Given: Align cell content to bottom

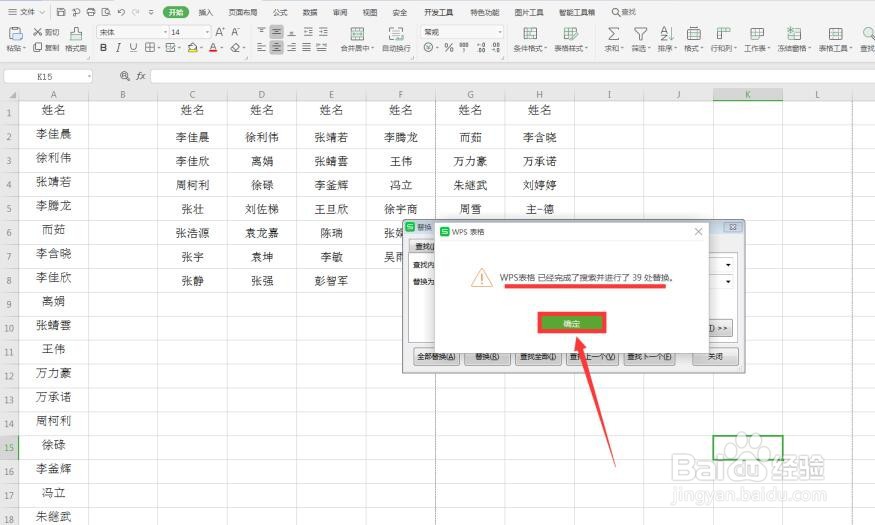Looking at the screenshot, I should click(x=291, y=32).
